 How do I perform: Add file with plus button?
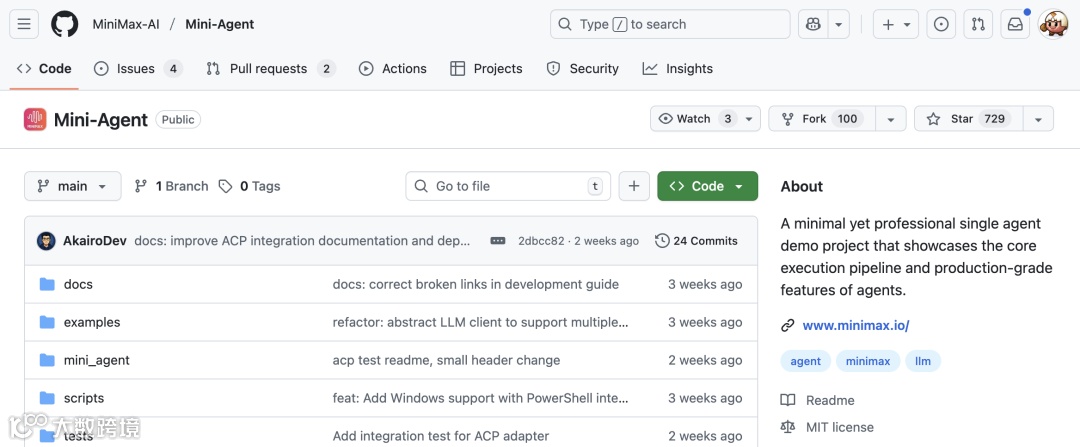pyautogui.click(x=634, y=186)
